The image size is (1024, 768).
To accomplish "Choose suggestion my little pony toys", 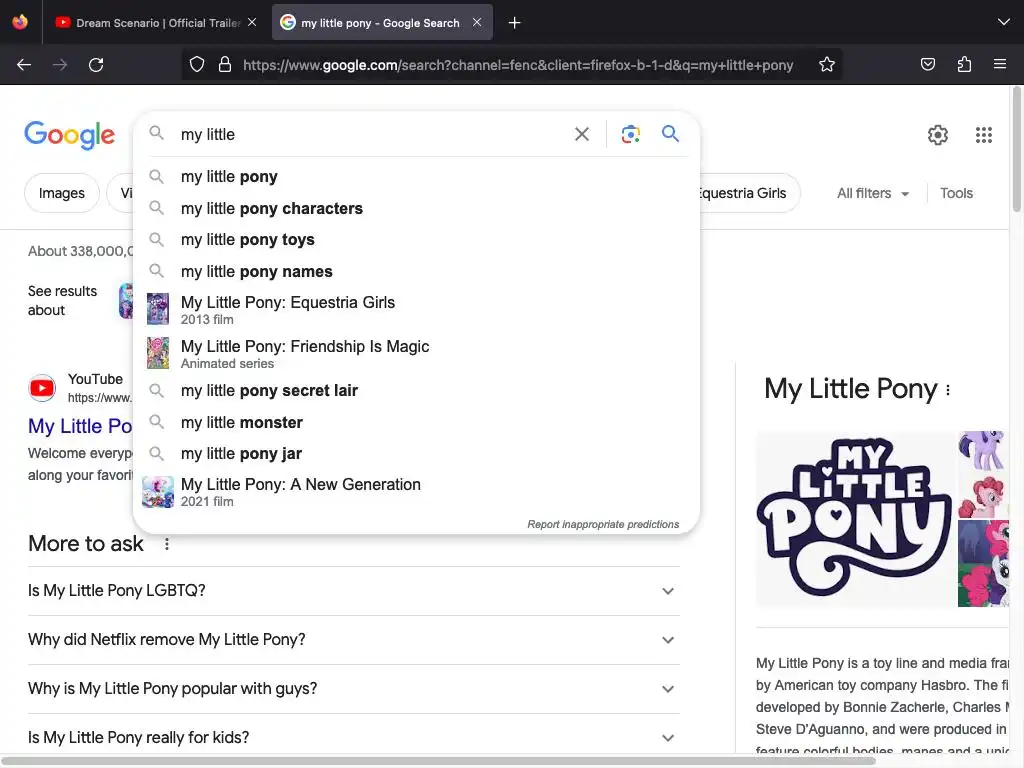I will pyautogui.click(x=417, y=240).
